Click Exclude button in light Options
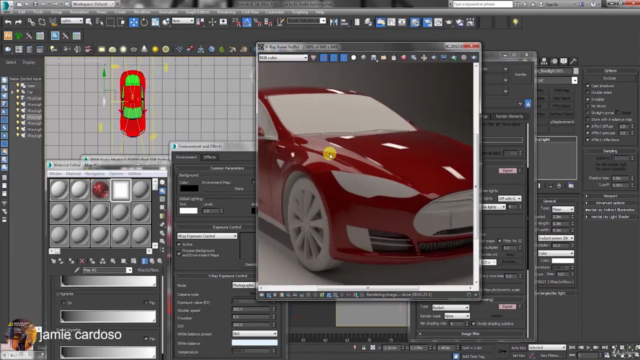 [610, 78]
